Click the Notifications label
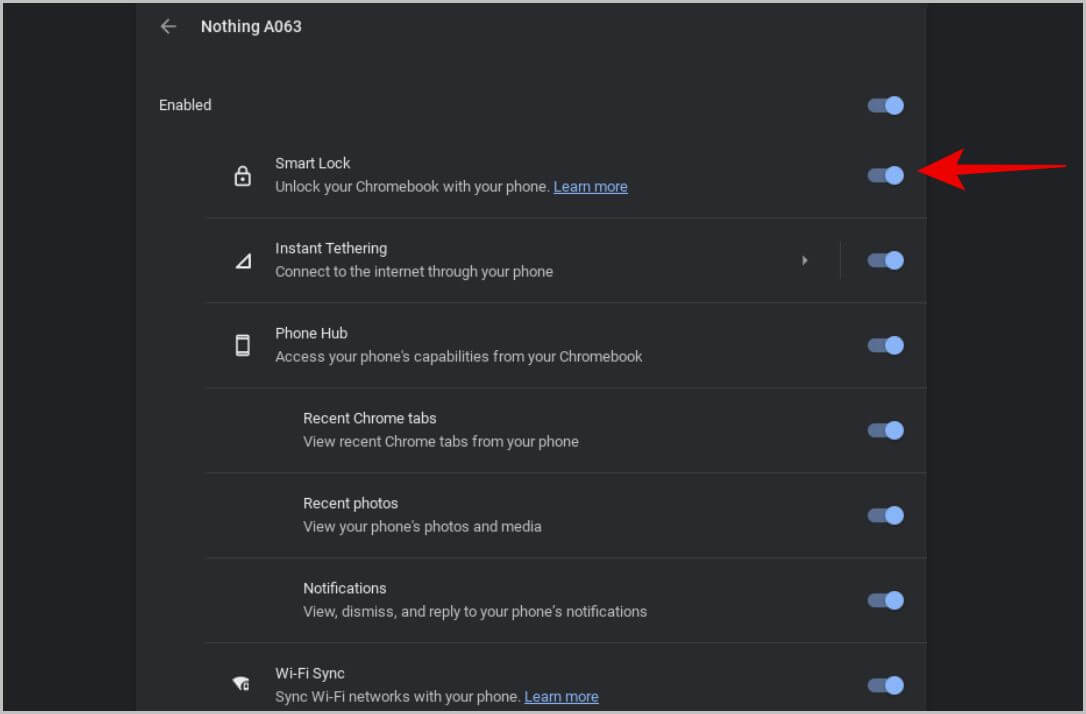 click(345, 588)
